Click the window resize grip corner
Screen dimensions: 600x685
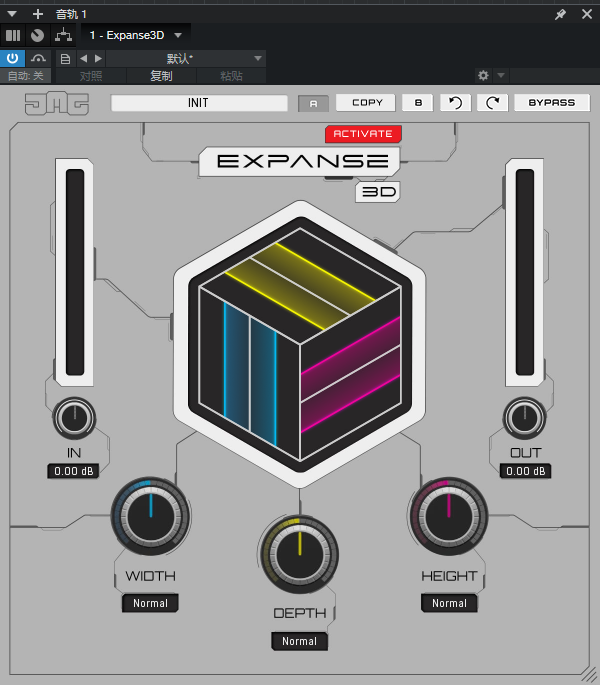[590, 674]
